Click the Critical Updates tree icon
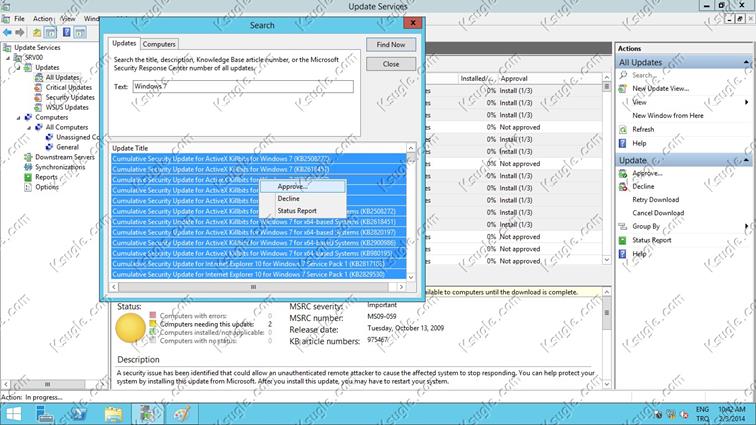The image size is (756, 425). pos(39,87)
